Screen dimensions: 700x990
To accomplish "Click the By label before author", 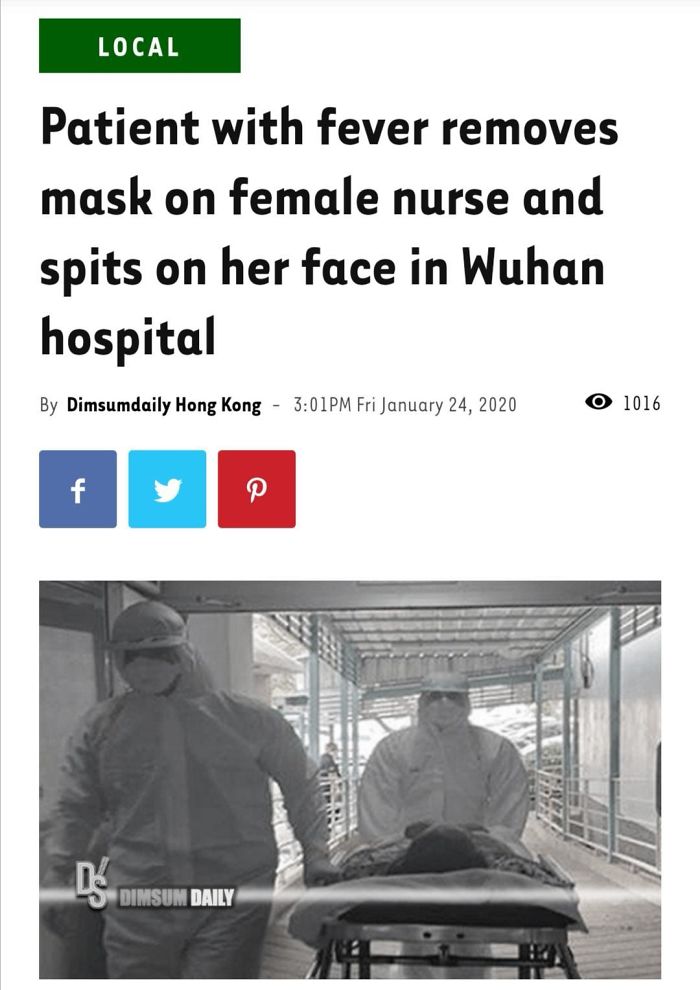I will click(x=49, y=405).
